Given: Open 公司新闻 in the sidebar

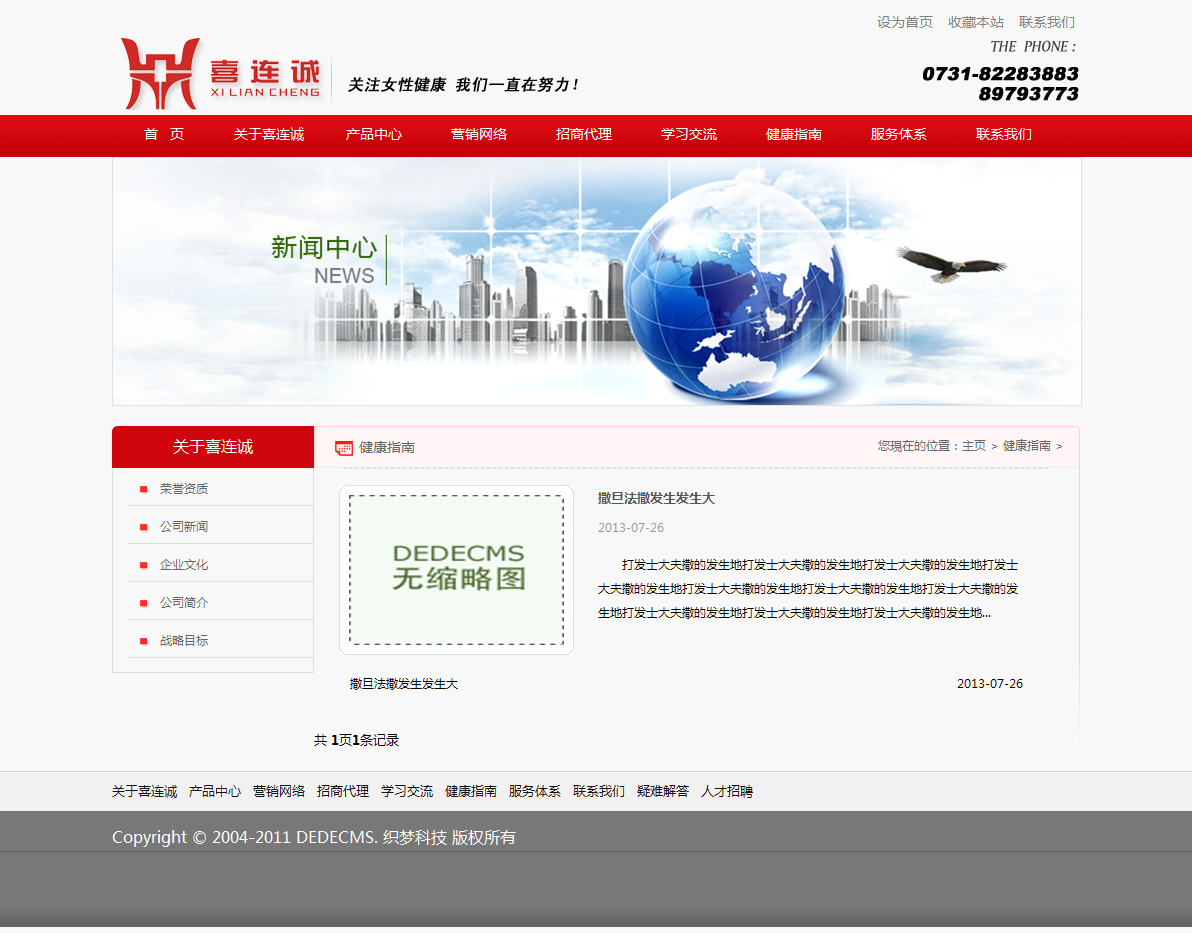Looking at the screenshot, I should tap(184, 527).
